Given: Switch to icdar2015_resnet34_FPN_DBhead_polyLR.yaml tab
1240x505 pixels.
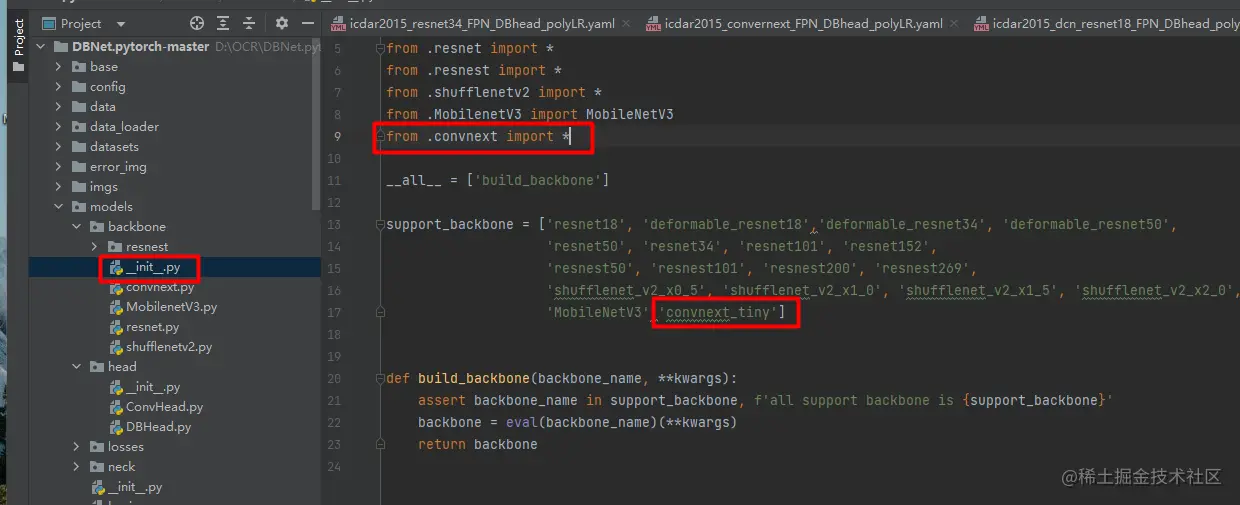Looking at the screenshot, I should pos(482,23).
